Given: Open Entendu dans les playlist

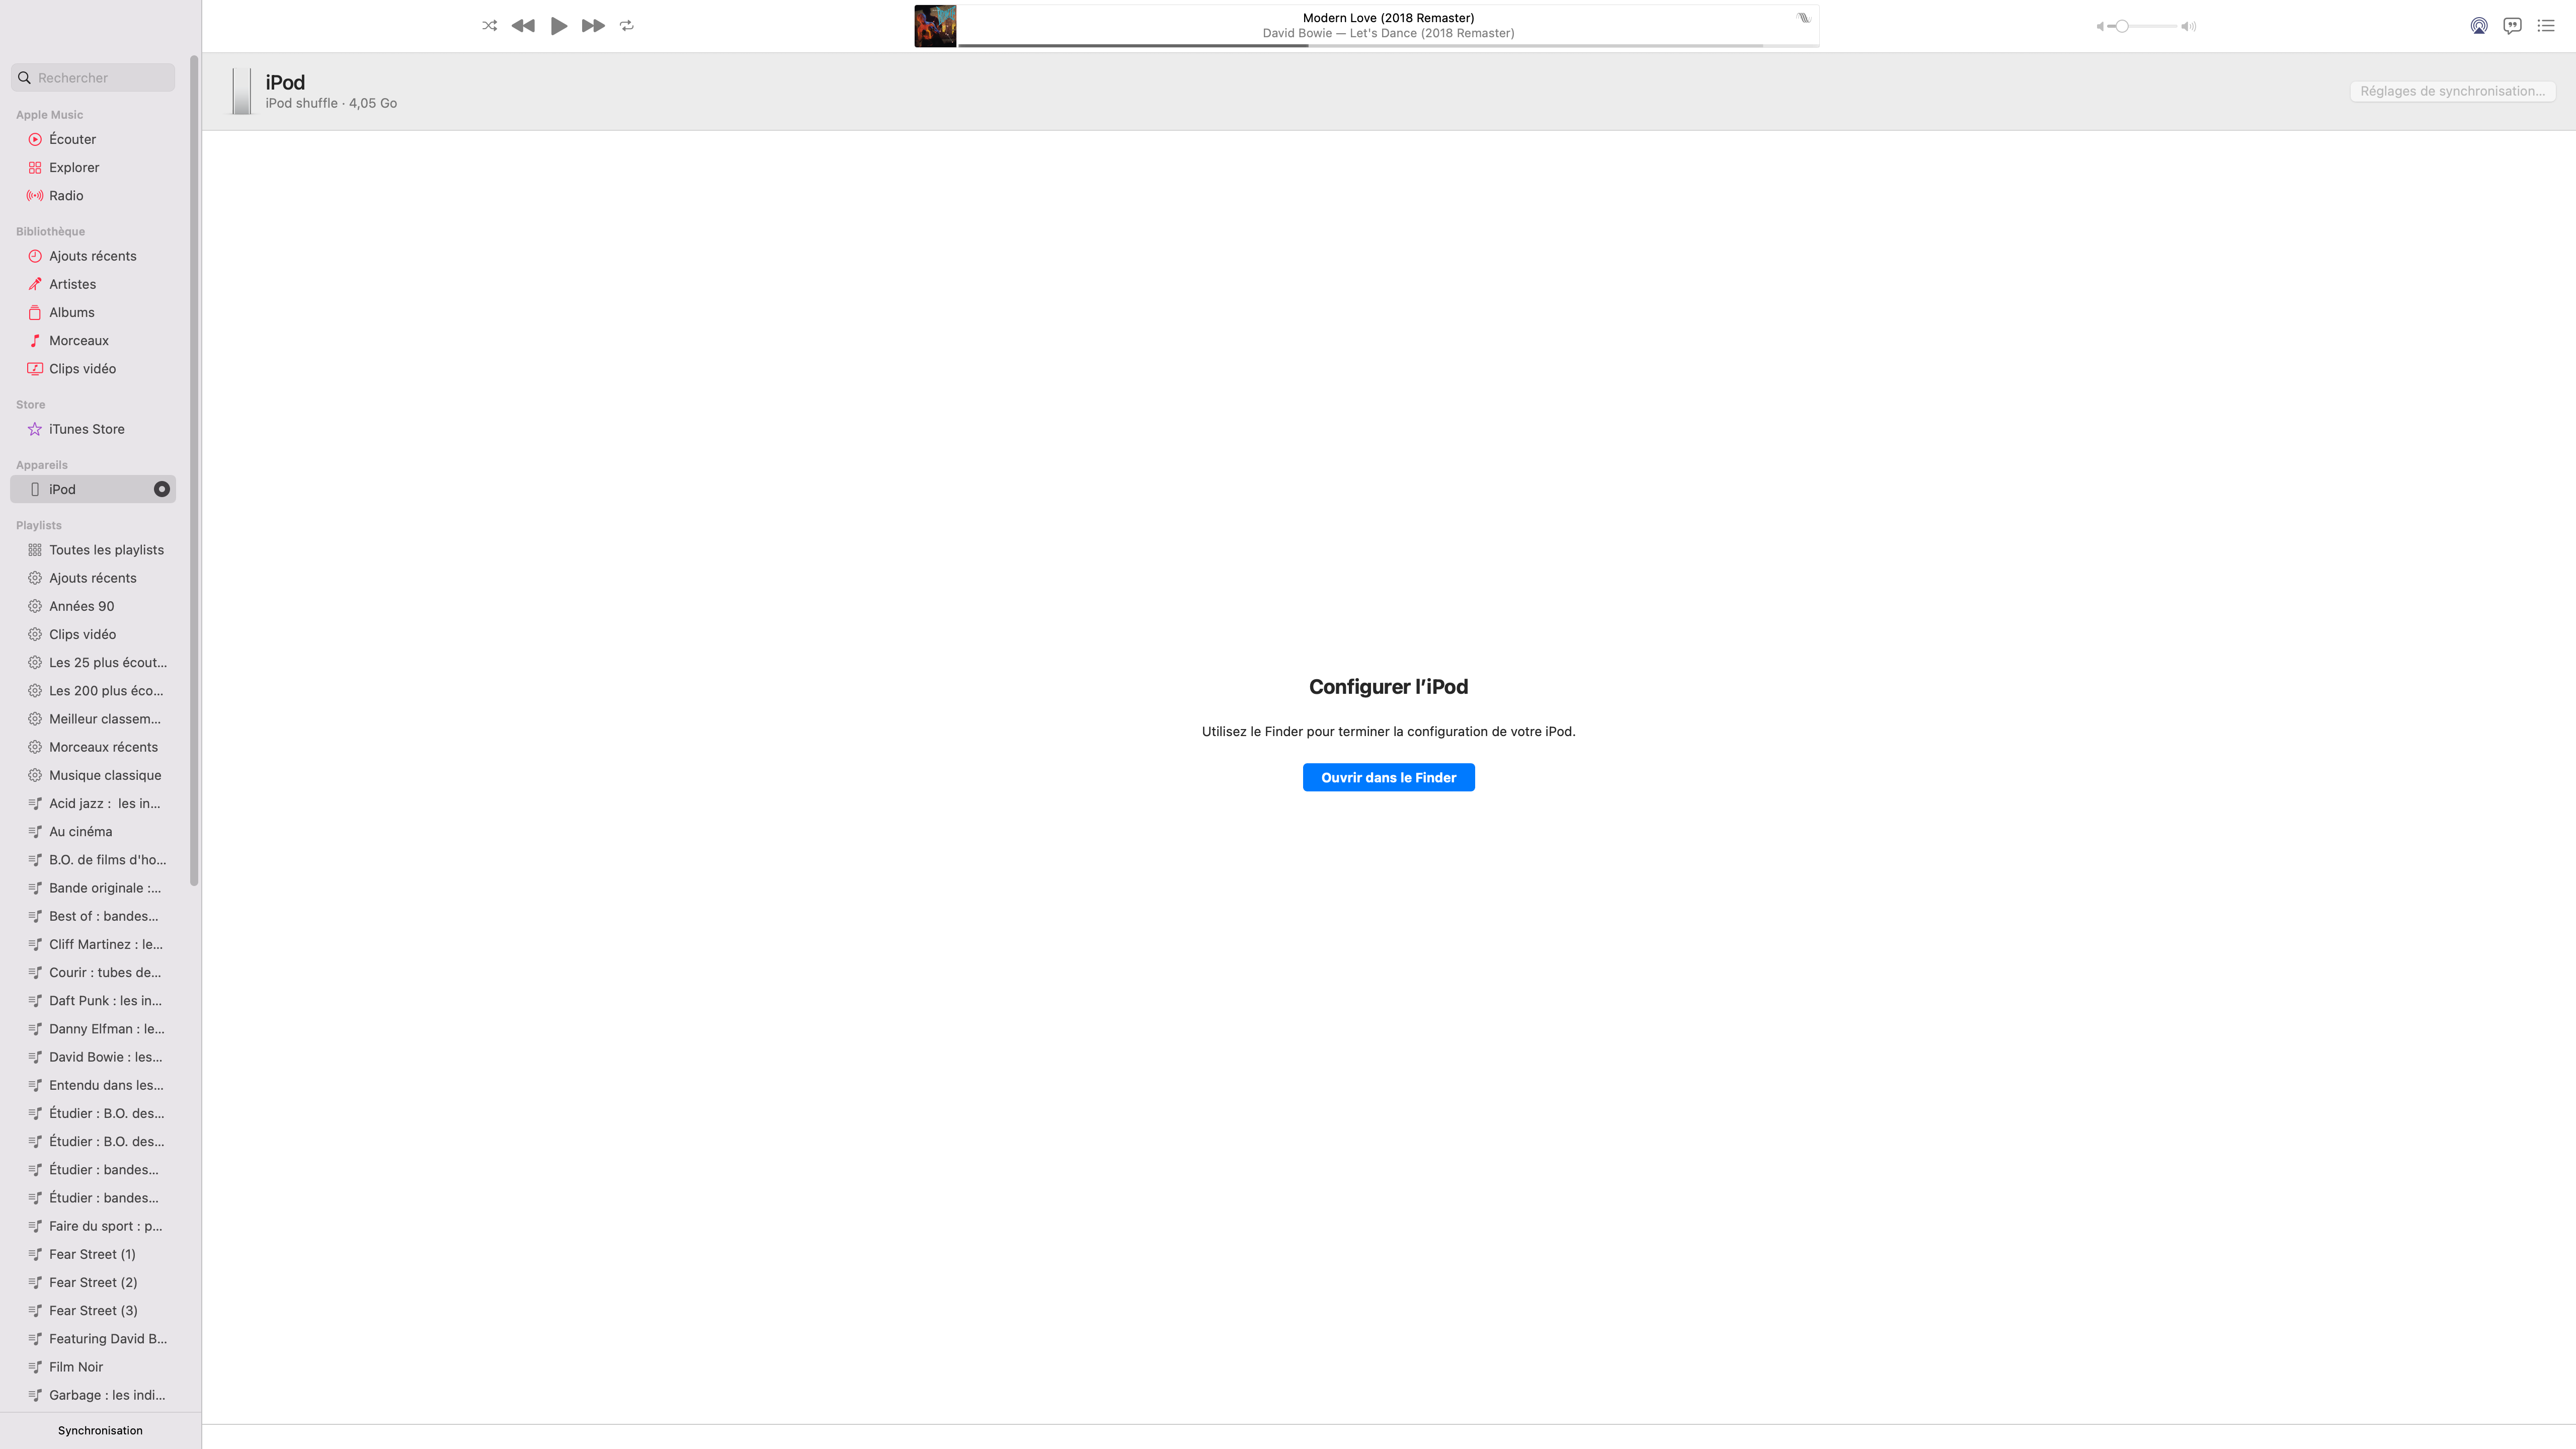Looking at the screenshot, I should coord(93,1085).
